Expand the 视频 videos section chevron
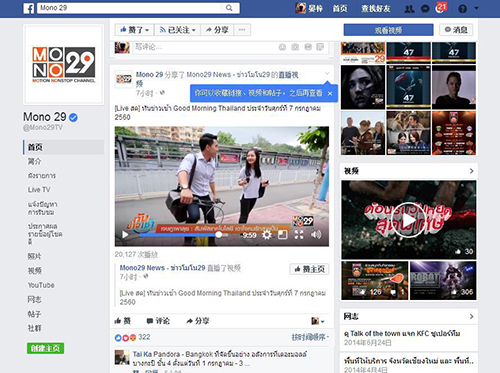This screenshot has width=500, height=373. coord(471,171)
